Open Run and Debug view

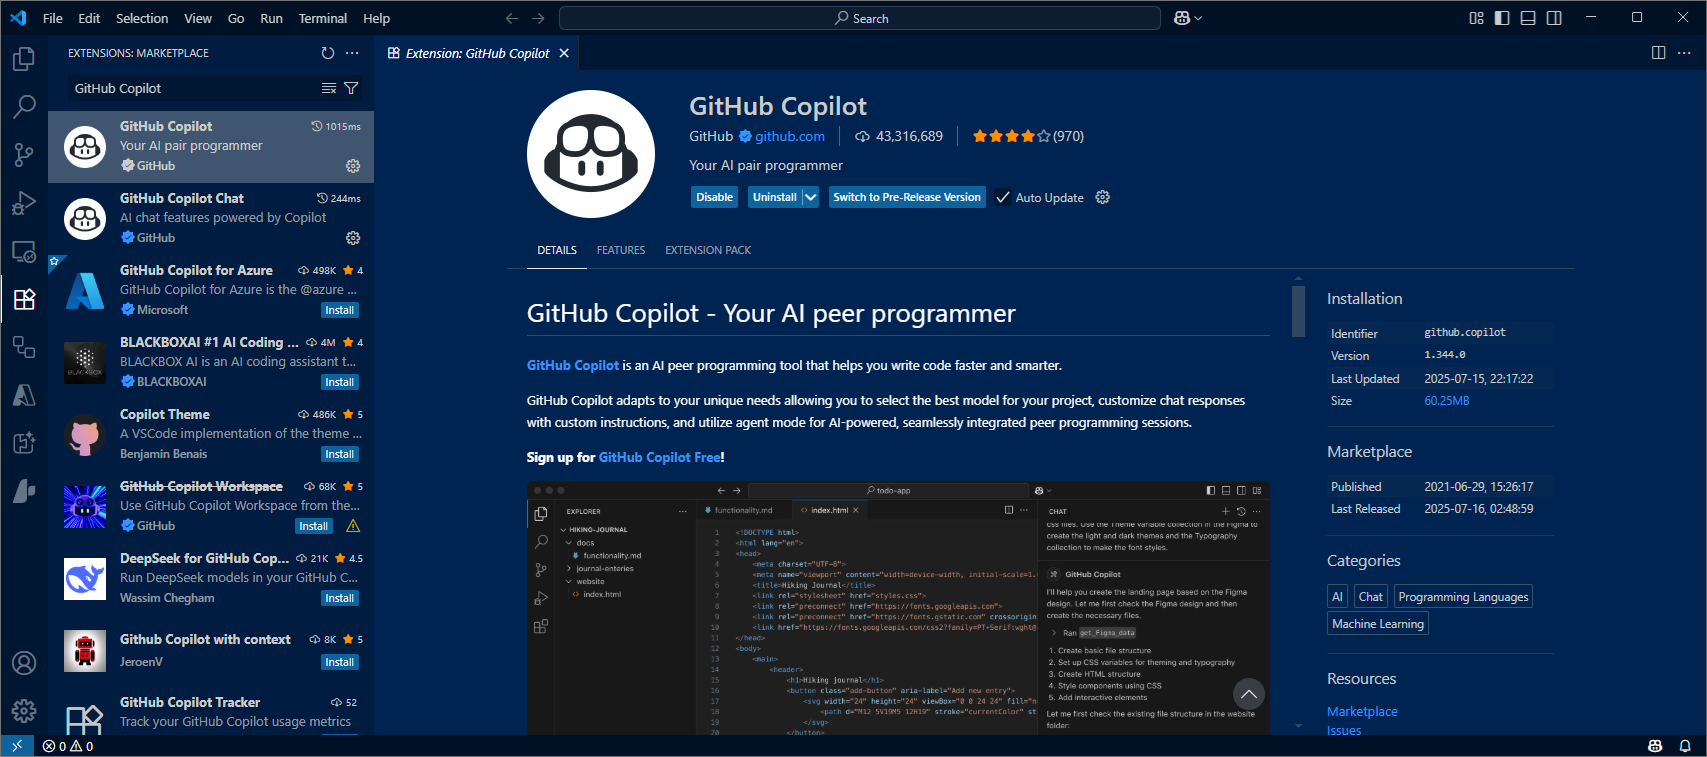[24, 203]
